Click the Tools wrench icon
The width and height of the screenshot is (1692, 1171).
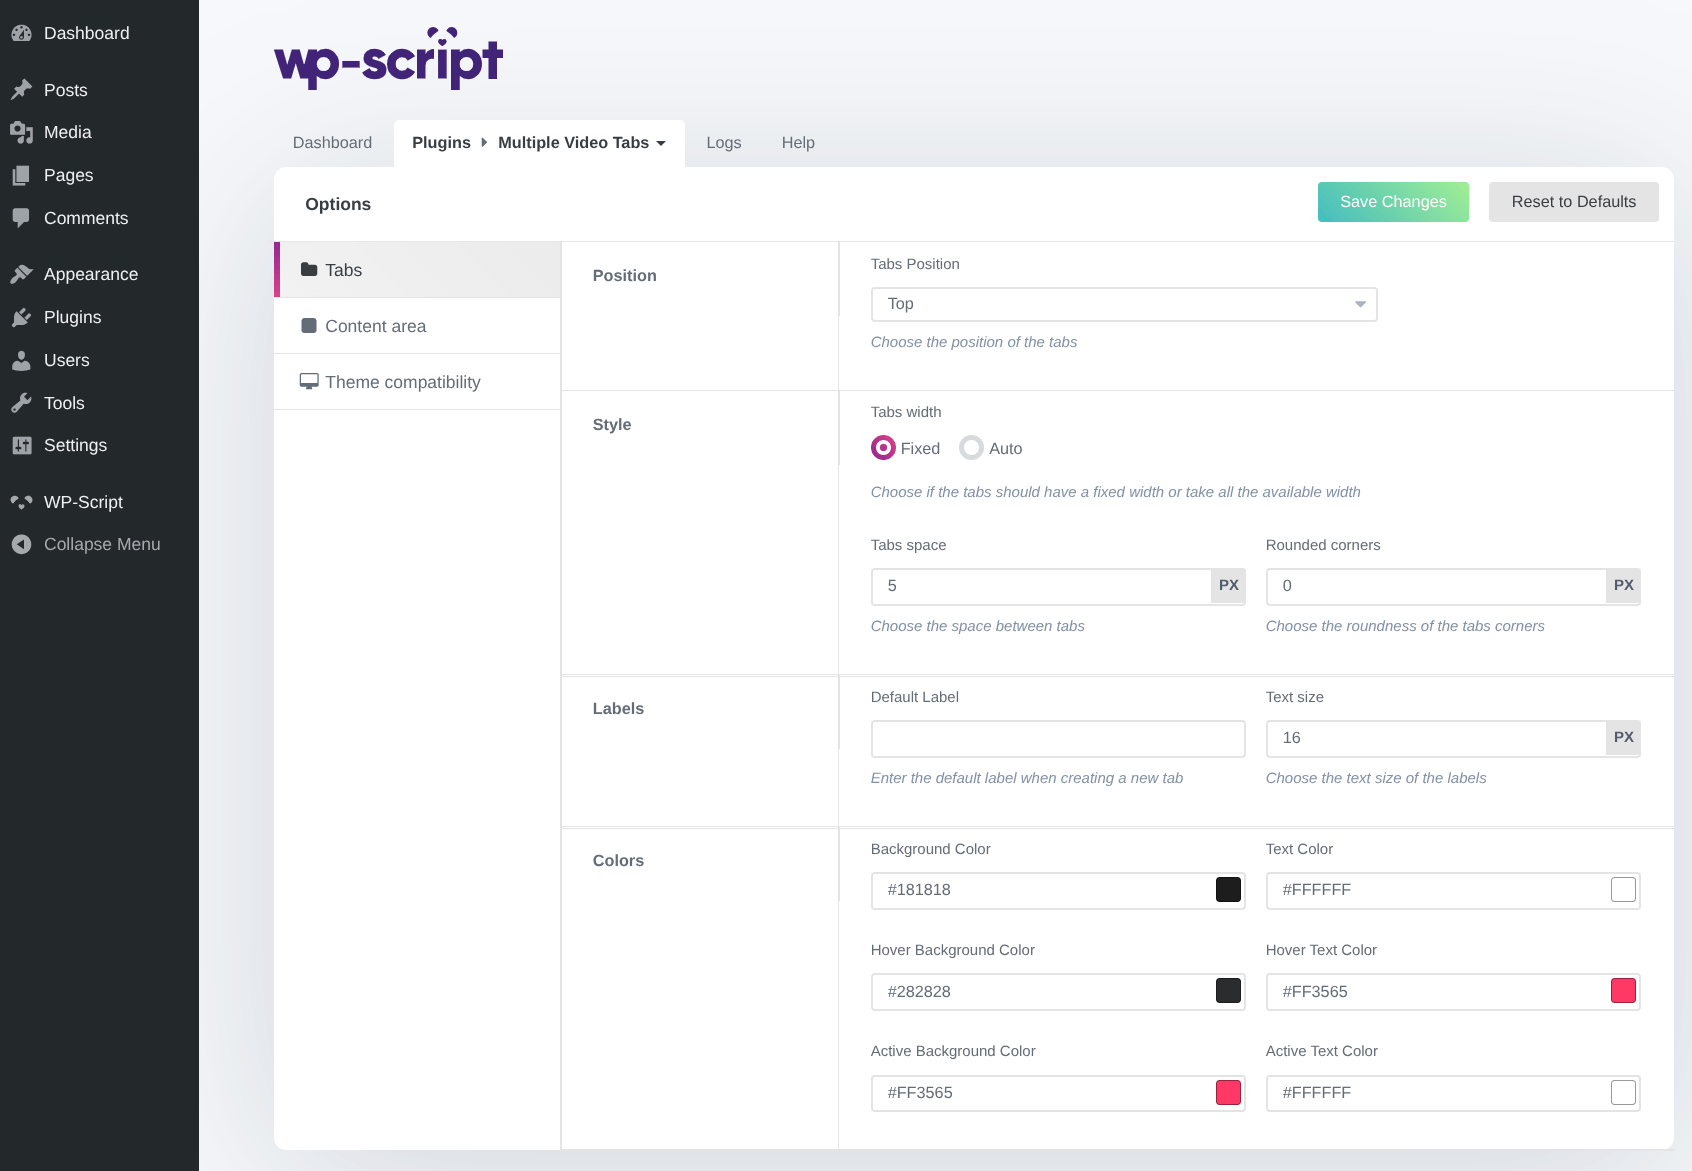[x=21, y=403]
